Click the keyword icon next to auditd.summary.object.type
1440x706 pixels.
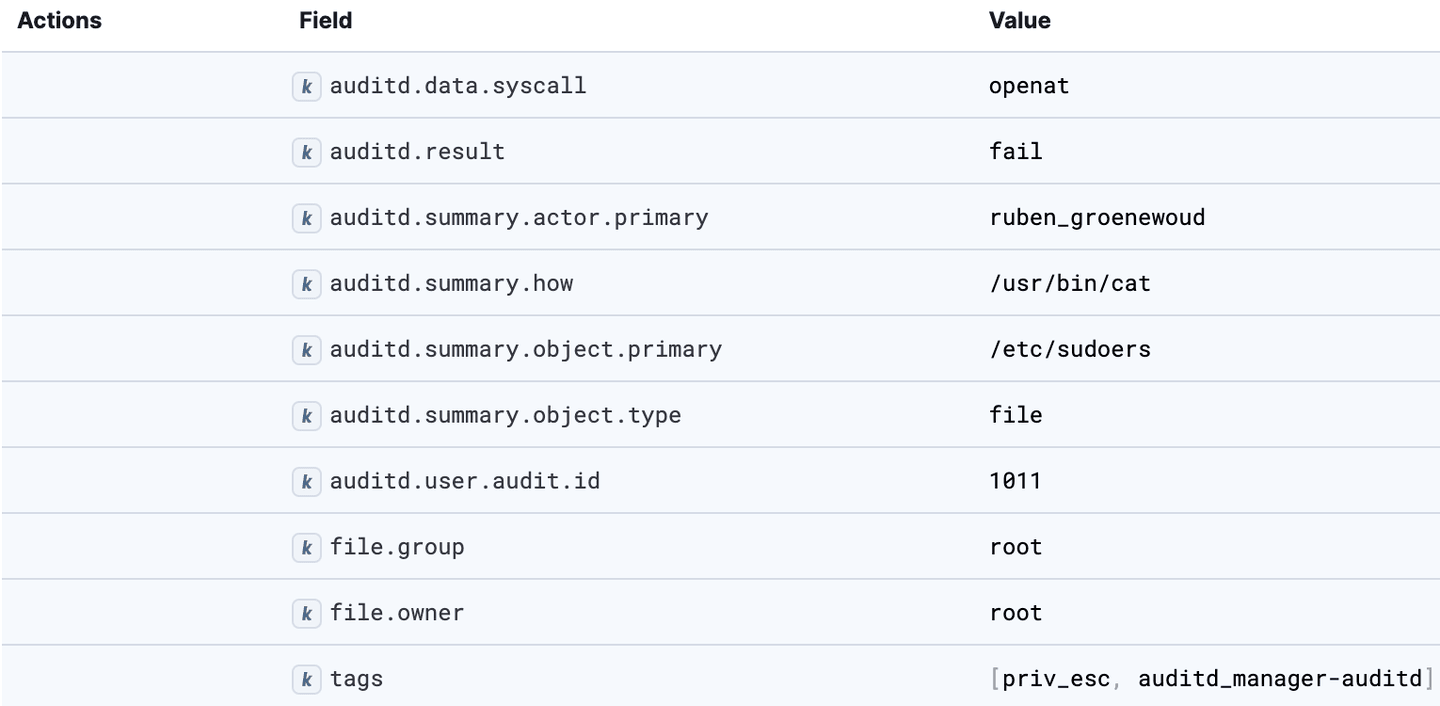pyautogui.click(x=306, y=416)
